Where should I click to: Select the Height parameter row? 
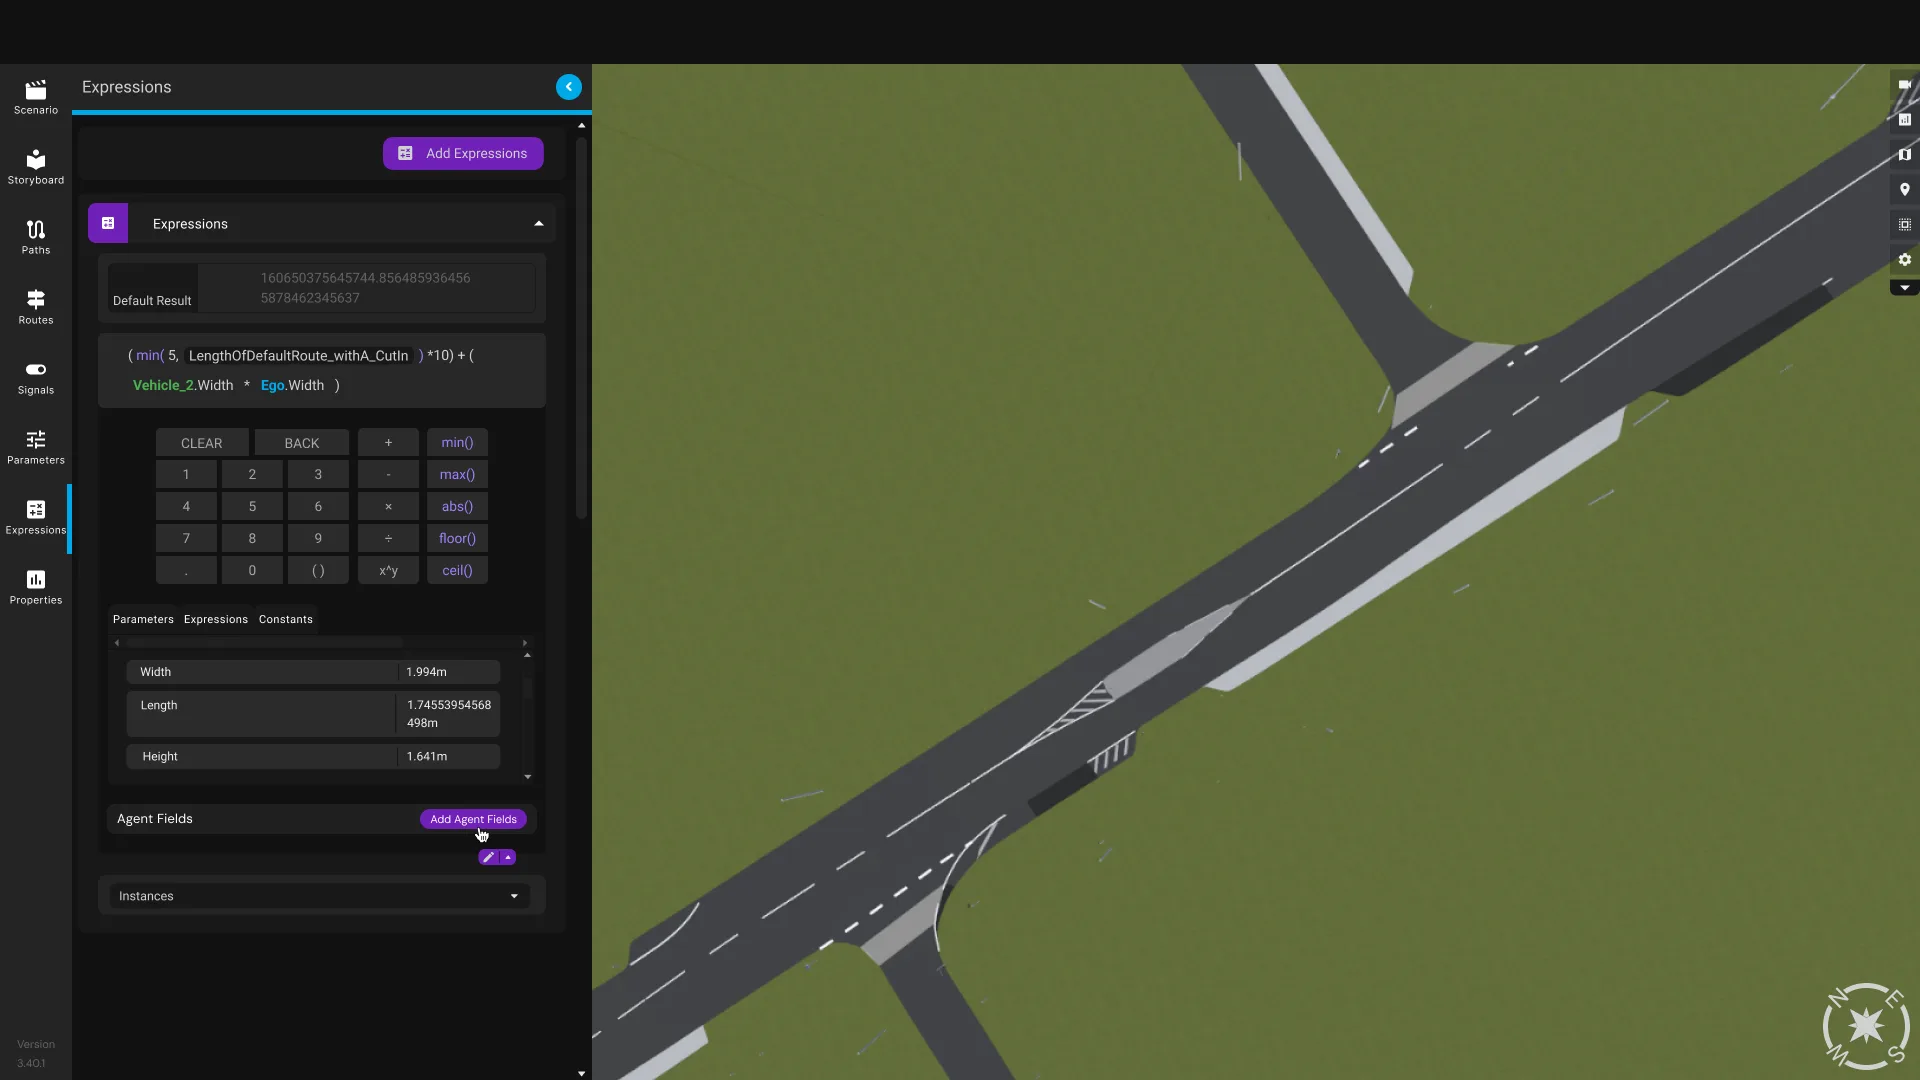[x=313, y=756]
